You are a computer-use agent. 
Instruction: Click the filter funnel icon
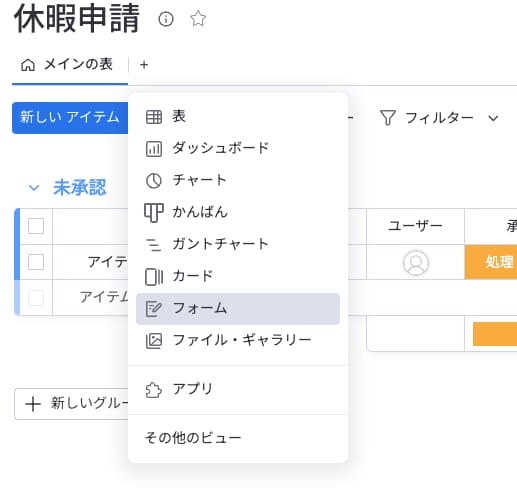point(387,118)
